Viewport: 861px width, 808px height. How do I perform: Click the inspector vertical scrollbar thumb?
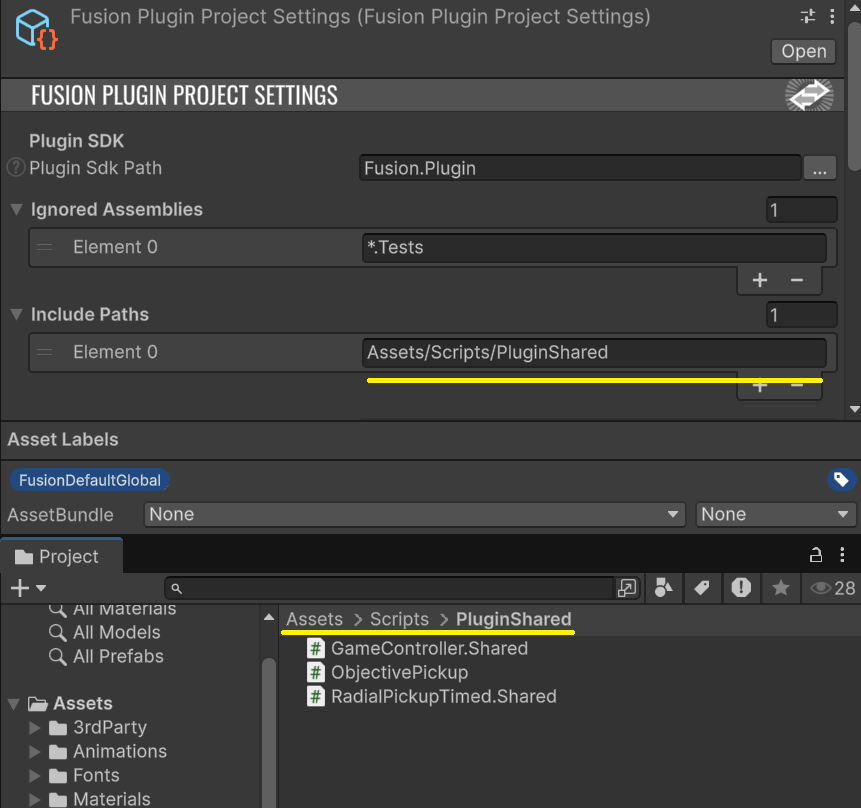[x=854, y=96]
